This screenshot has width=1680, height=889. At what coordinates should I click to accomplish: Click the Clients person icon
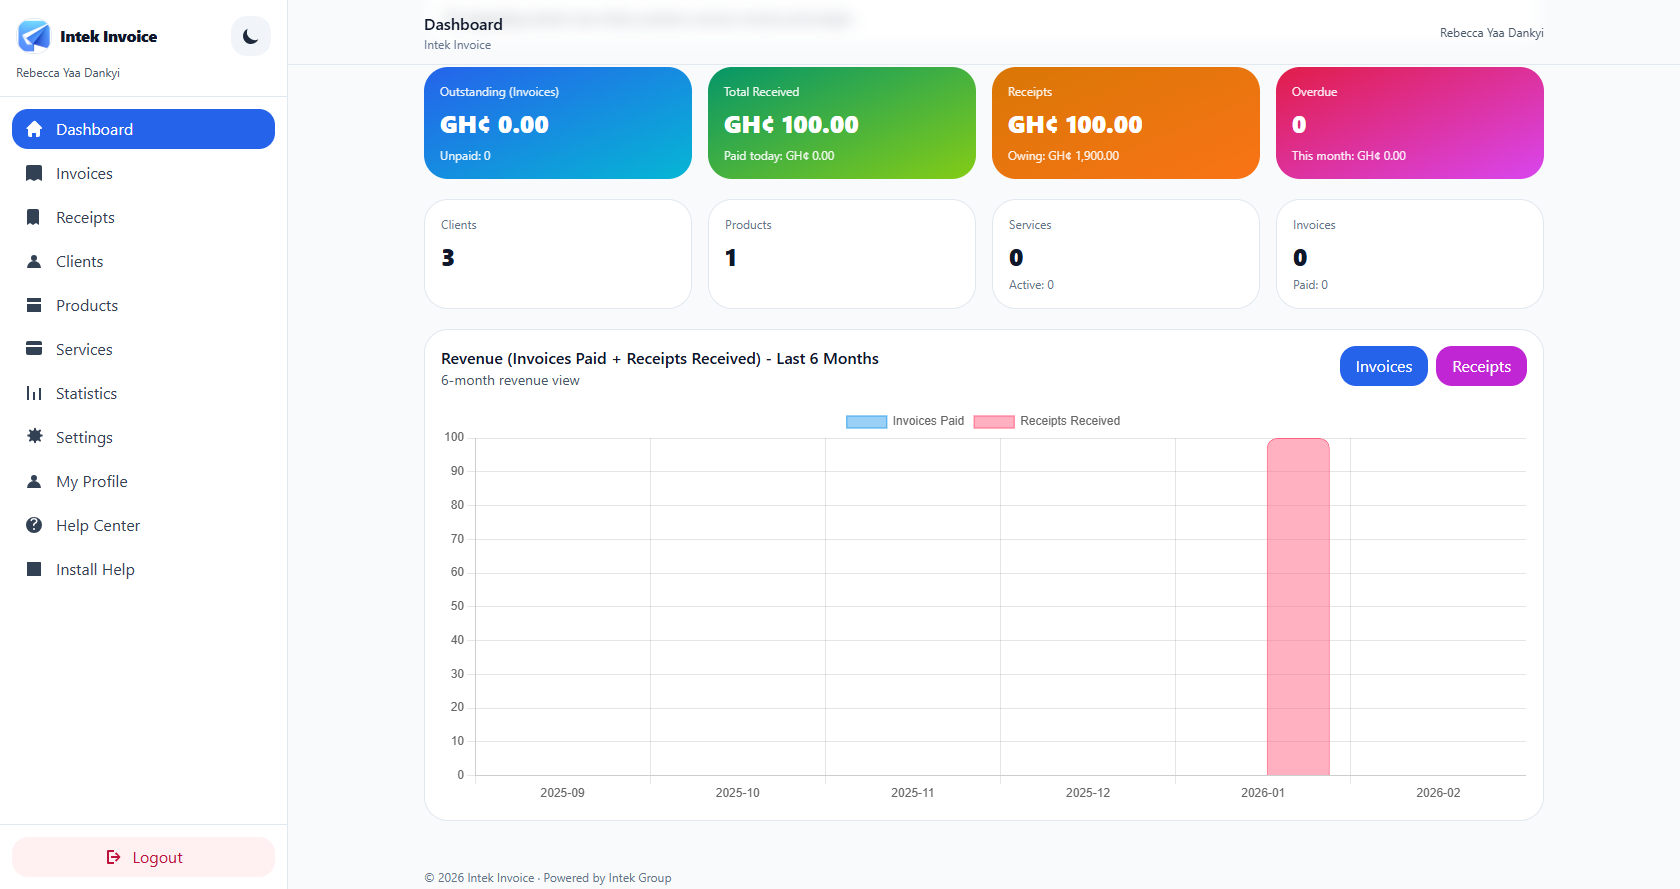pyautogui.click(x=34, y=261)
